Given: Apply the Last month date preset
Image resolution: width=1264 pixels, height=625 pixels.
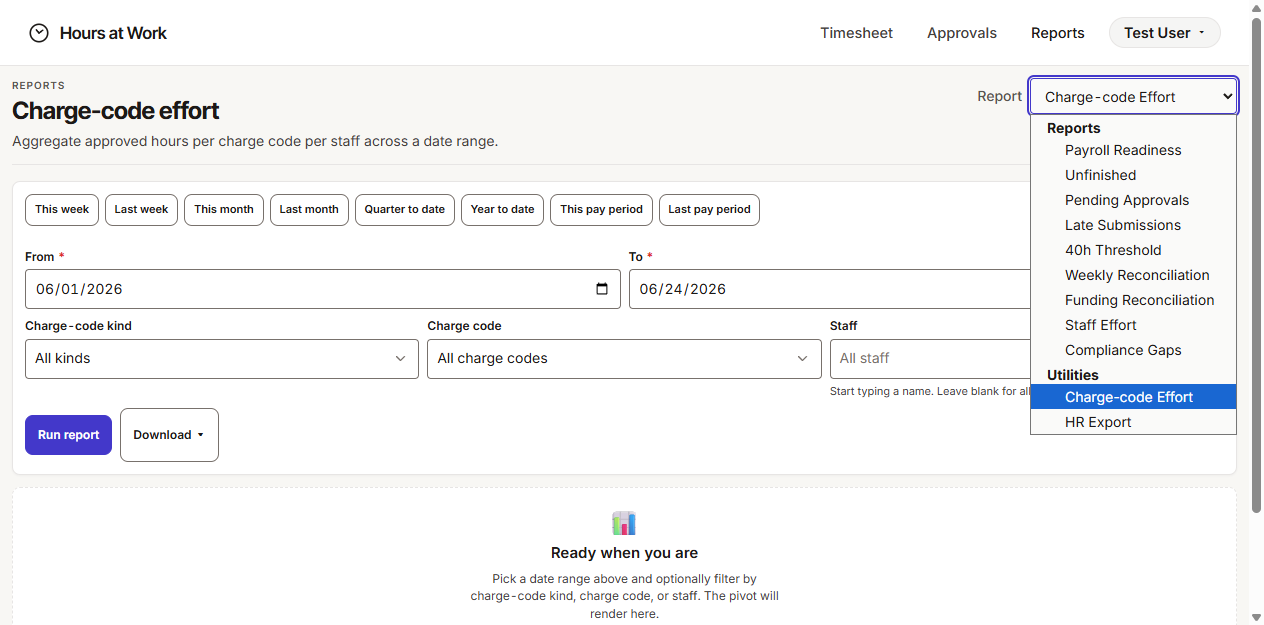Looking at the screenshot, I should click(x=309, y=210).
